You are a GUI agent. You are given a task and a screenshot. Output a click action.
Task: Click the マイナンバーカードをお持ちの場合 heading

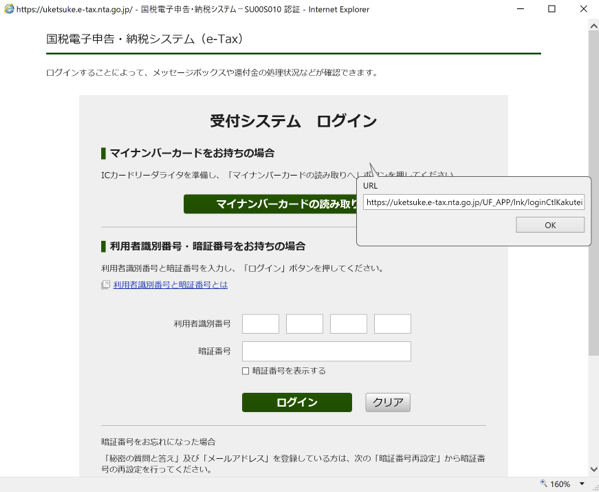click(x=192, y=153)
